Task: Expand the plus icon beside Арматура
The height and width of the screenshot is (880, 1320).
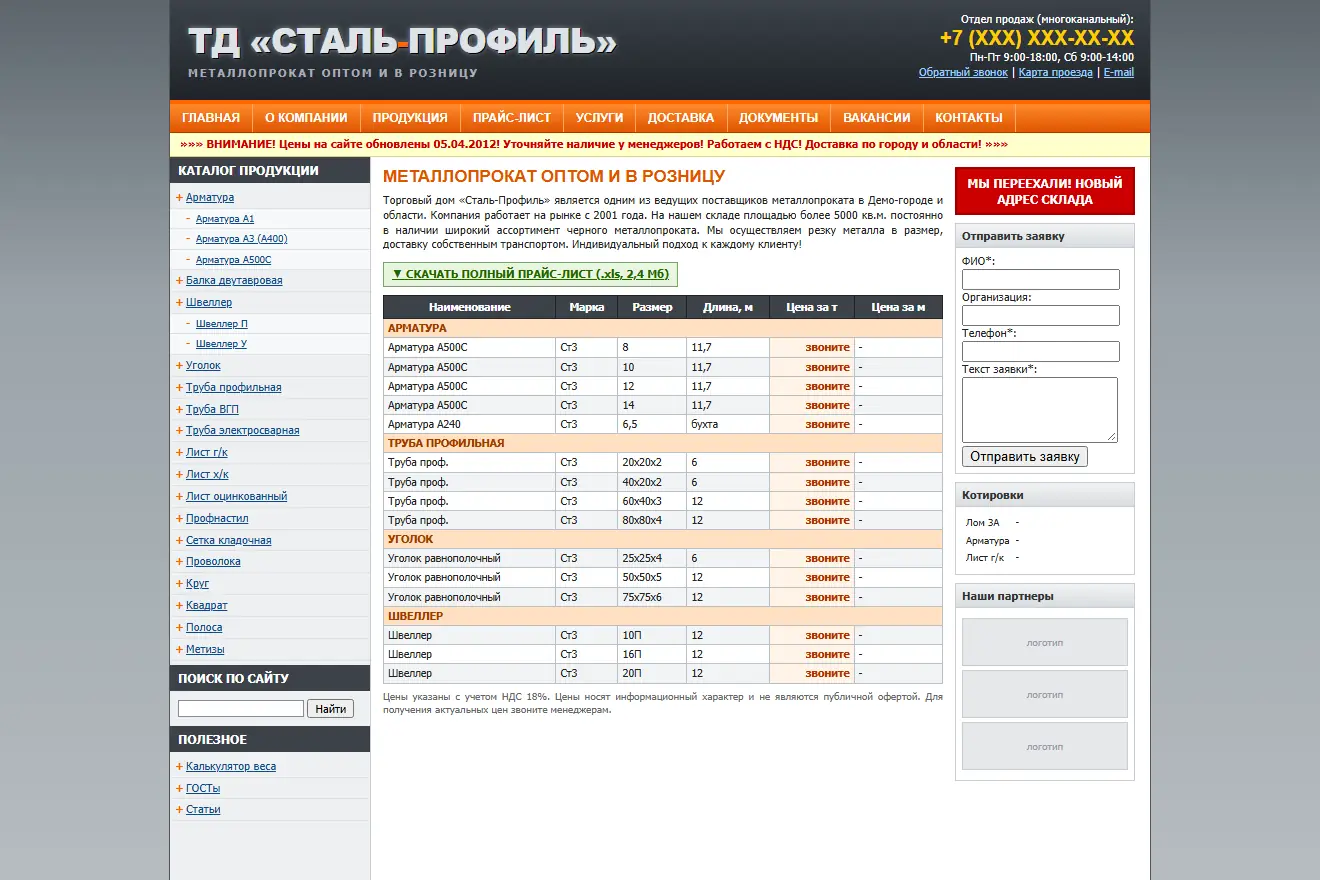Action: tap(179, 198)
